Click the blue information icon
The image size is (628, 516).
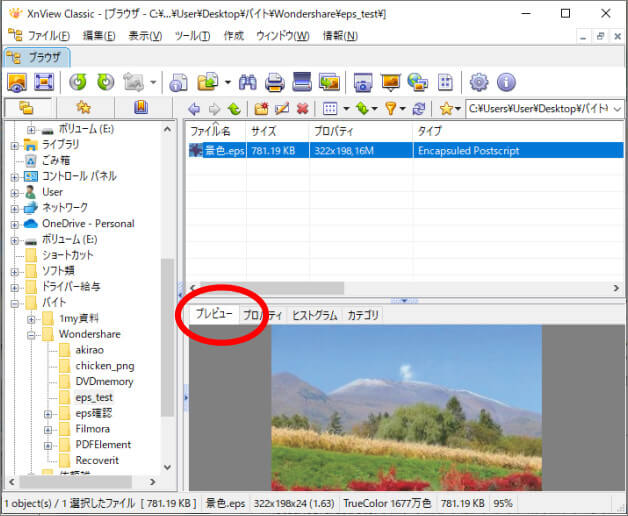pyautogui.click(x=506, y=83)
